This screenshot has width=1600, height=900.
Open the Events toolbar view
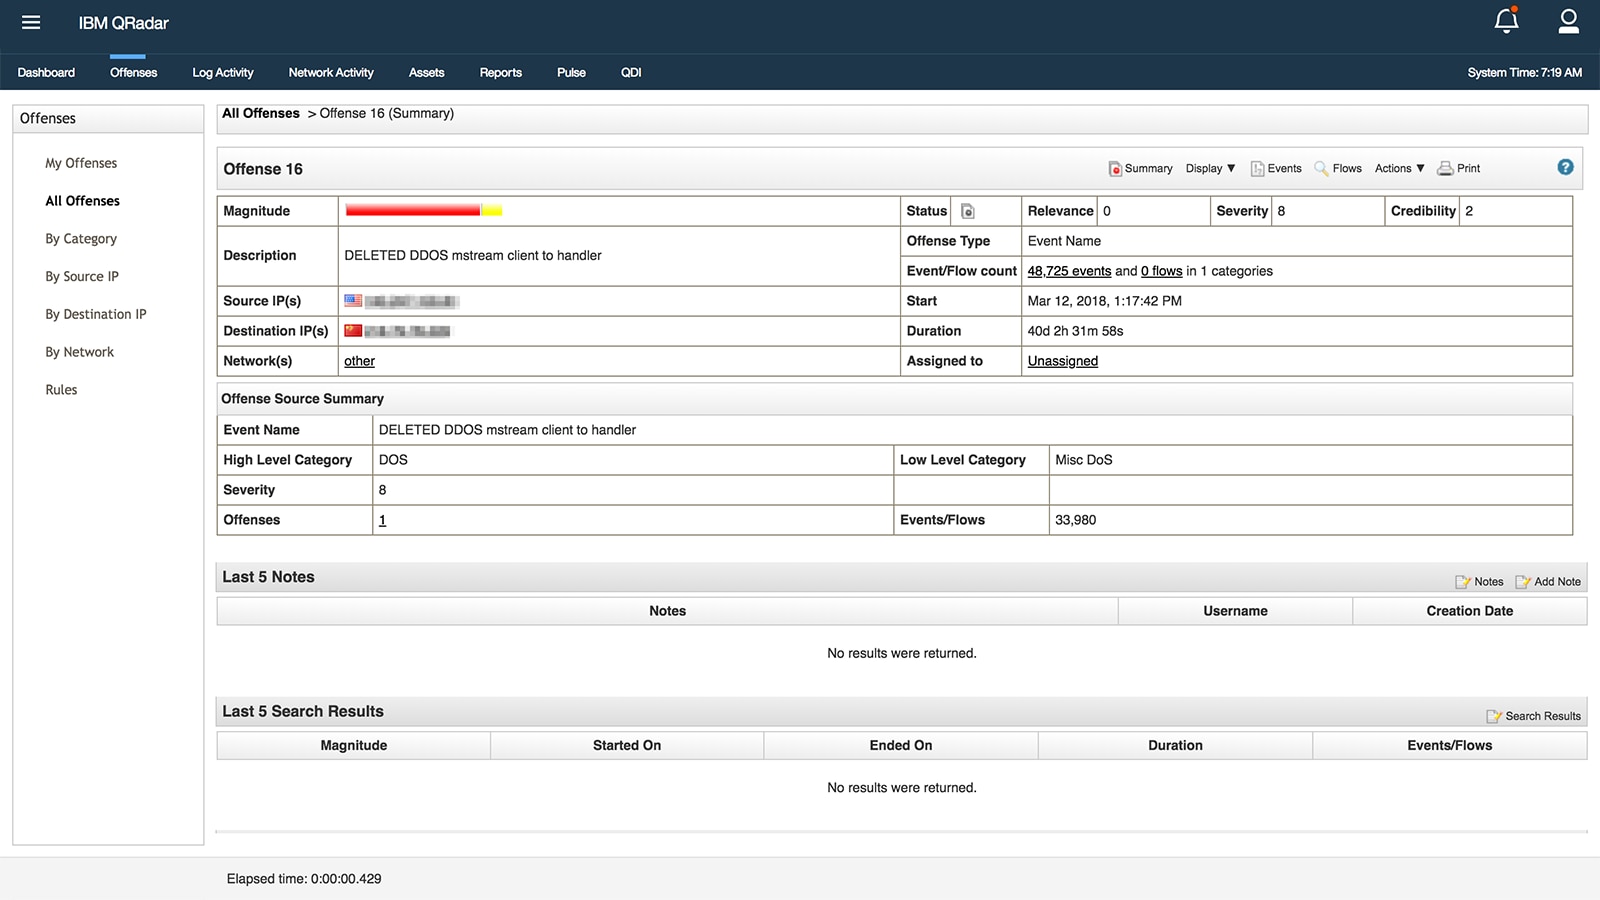[1276, 168]
